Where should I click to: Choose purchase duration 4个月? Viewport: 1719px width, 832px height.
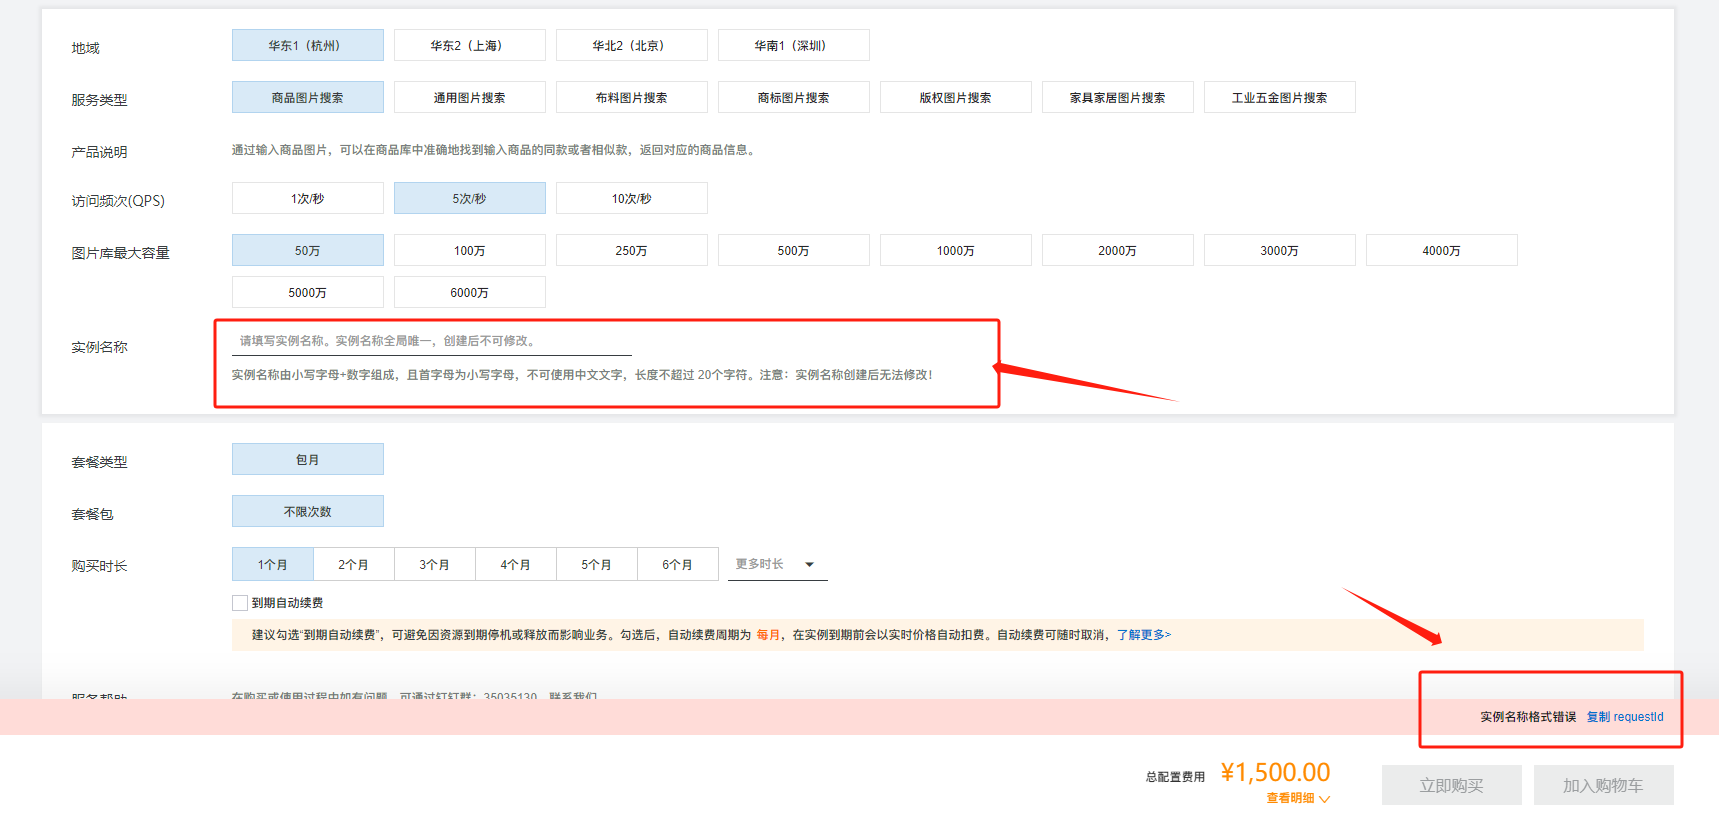516,564
